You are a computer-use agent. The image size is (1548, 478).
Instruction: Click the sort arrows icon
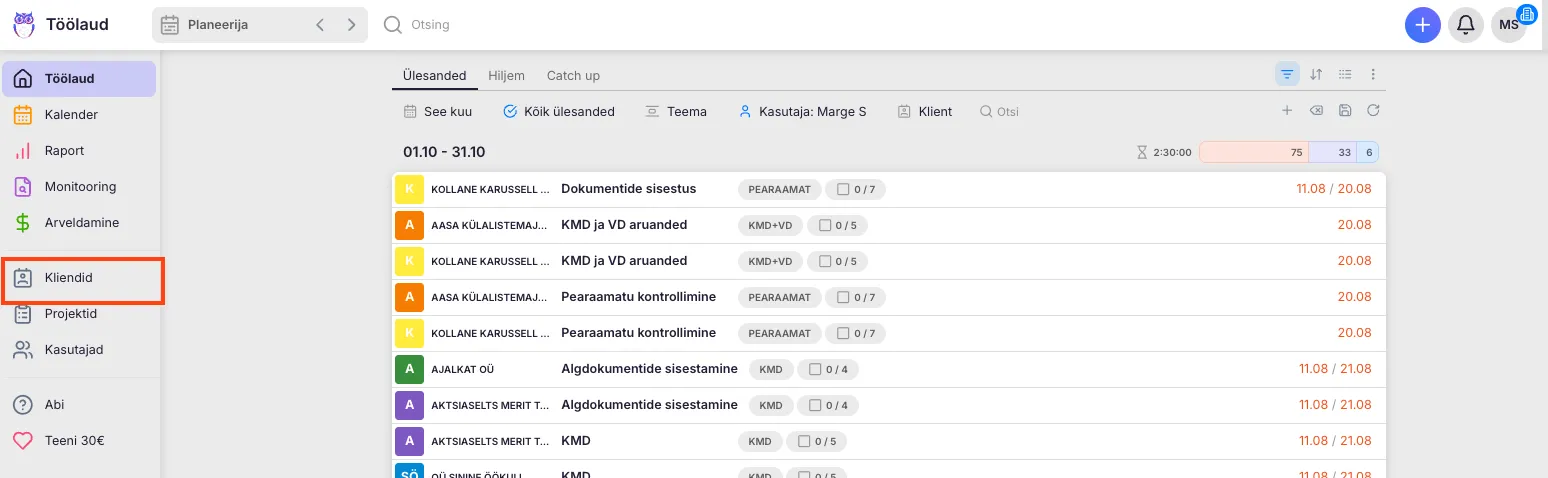point(1316,75)
